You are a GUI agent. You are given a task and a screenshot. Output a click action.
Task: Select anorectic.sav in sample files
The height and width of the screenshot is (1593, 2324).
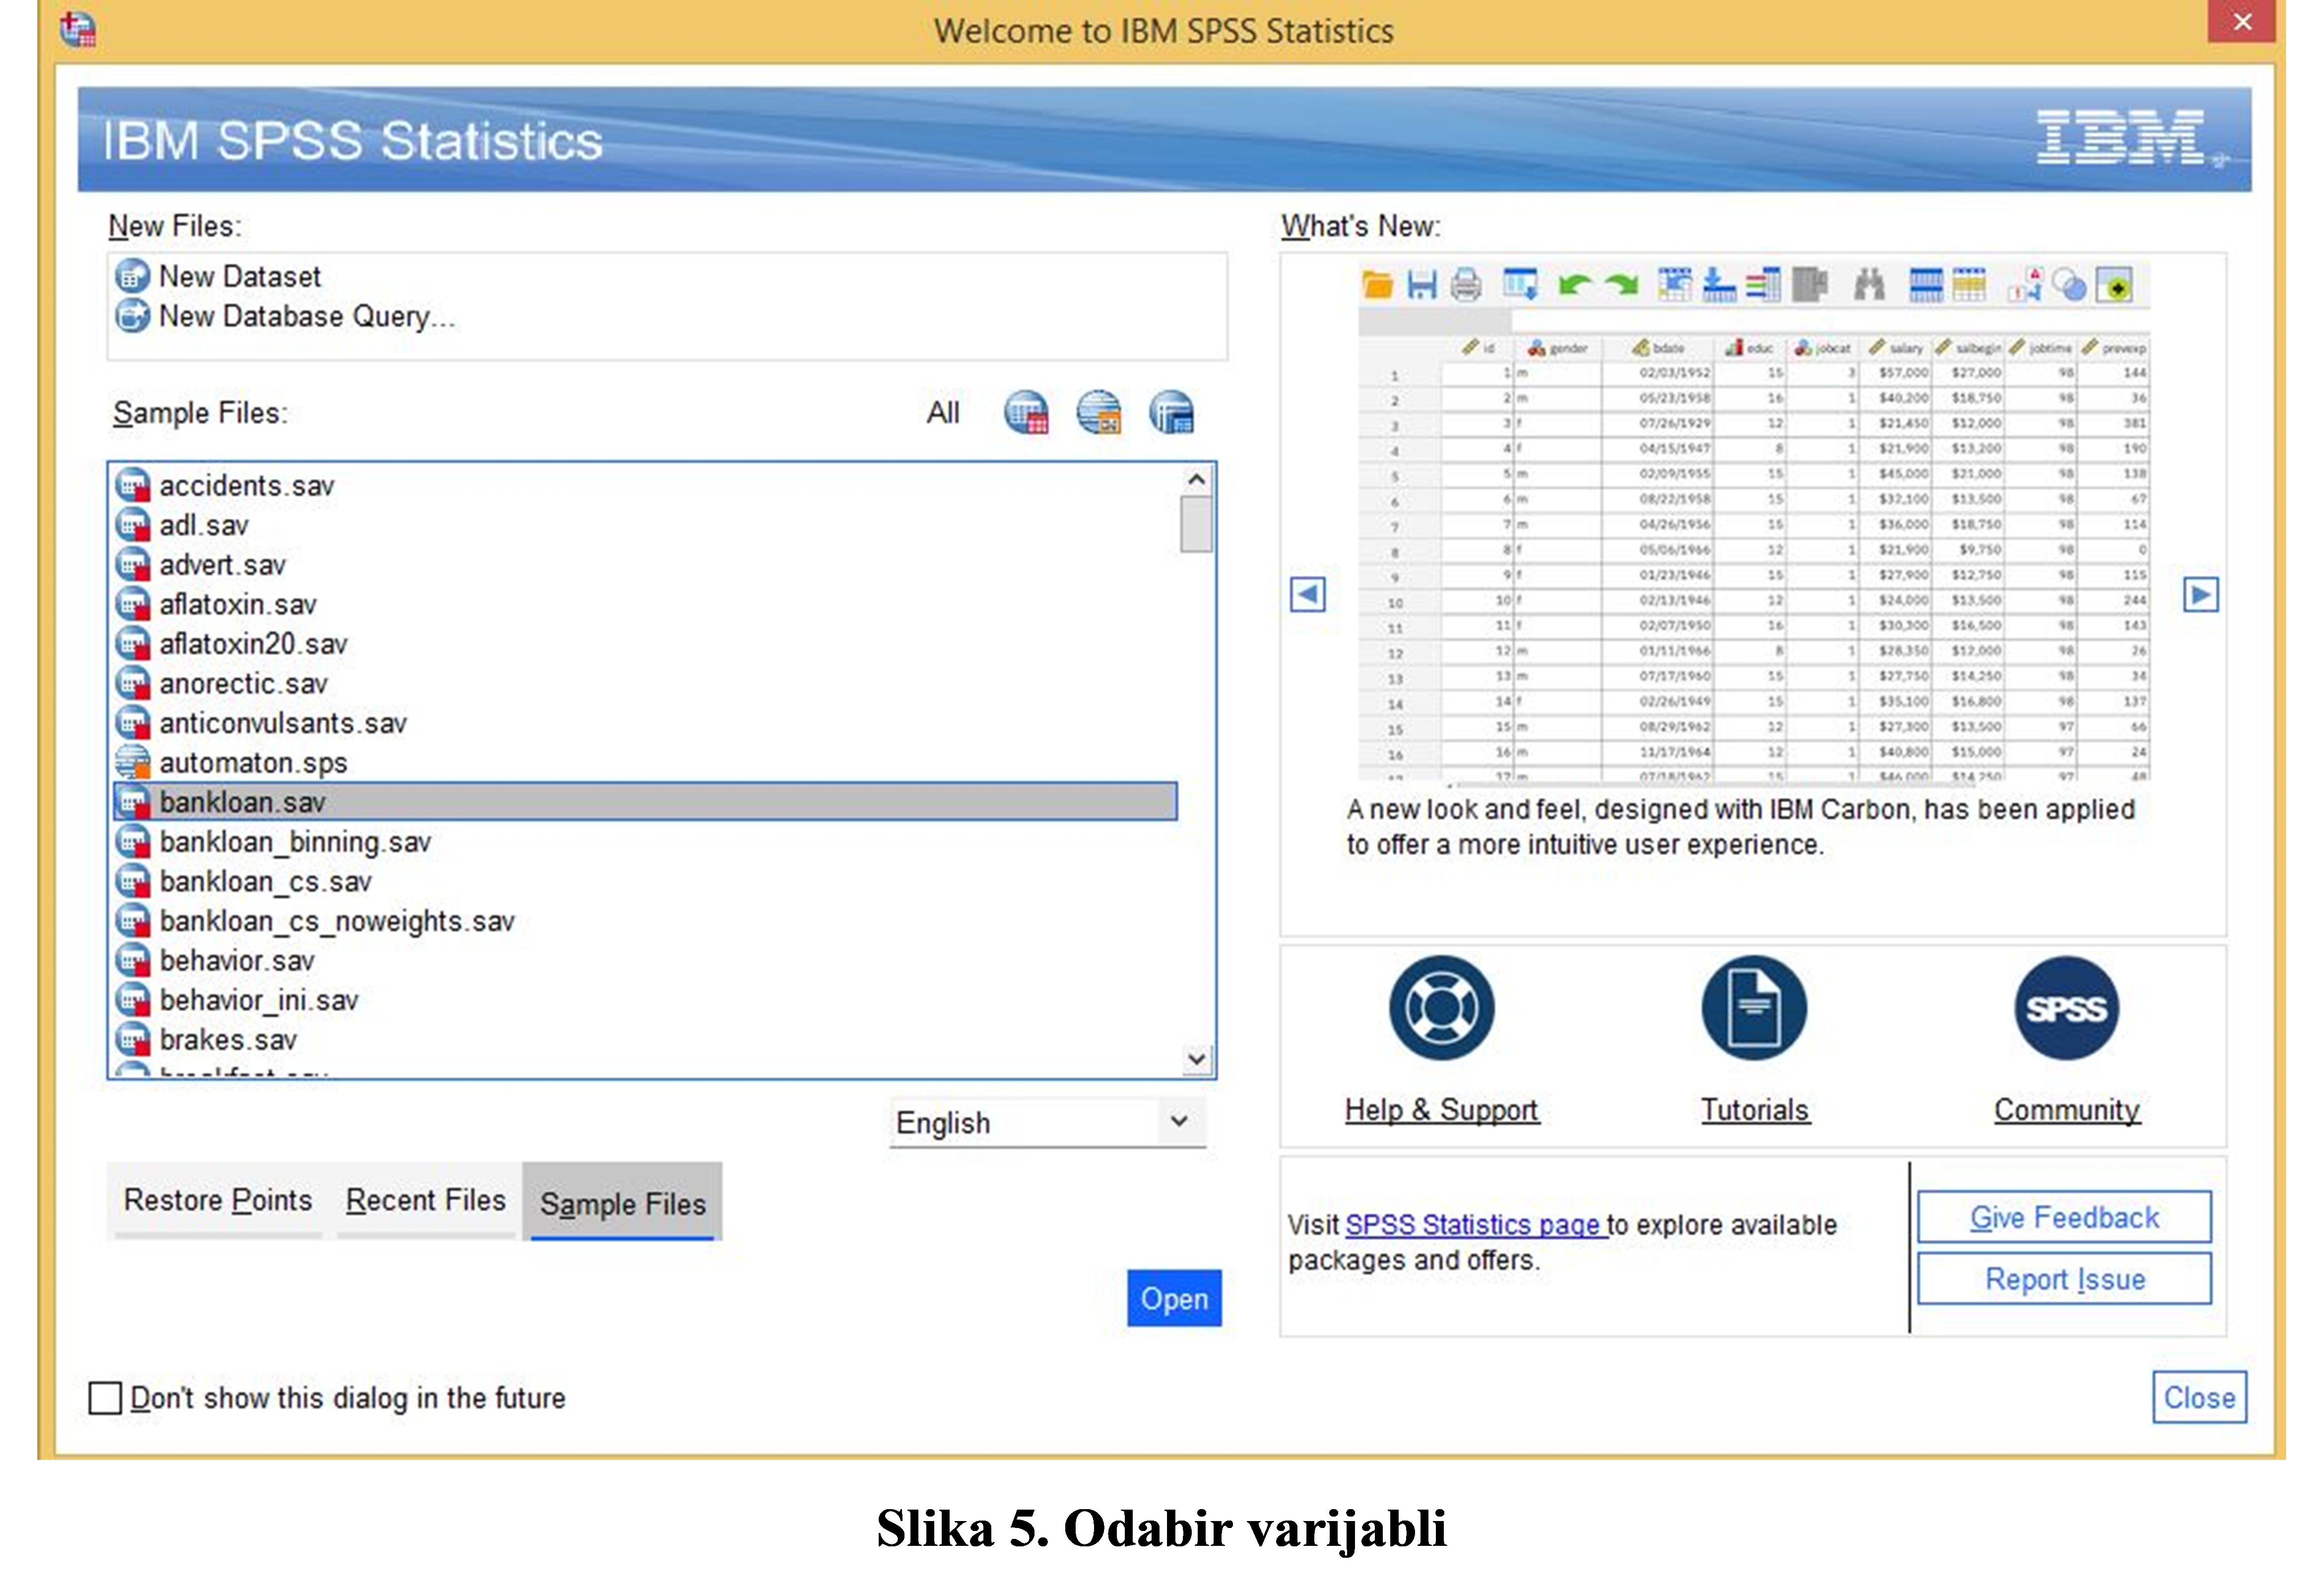645,683
